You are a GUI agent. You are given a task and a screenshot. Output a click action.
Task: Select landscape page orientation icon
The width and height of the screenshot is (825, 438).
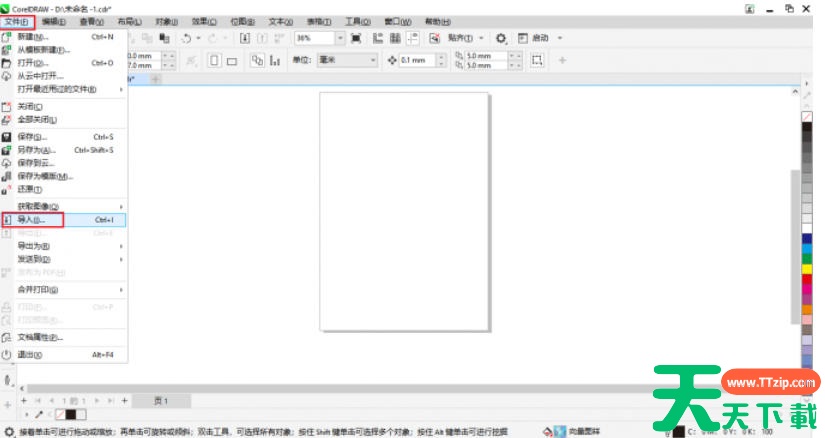[231, 60]
